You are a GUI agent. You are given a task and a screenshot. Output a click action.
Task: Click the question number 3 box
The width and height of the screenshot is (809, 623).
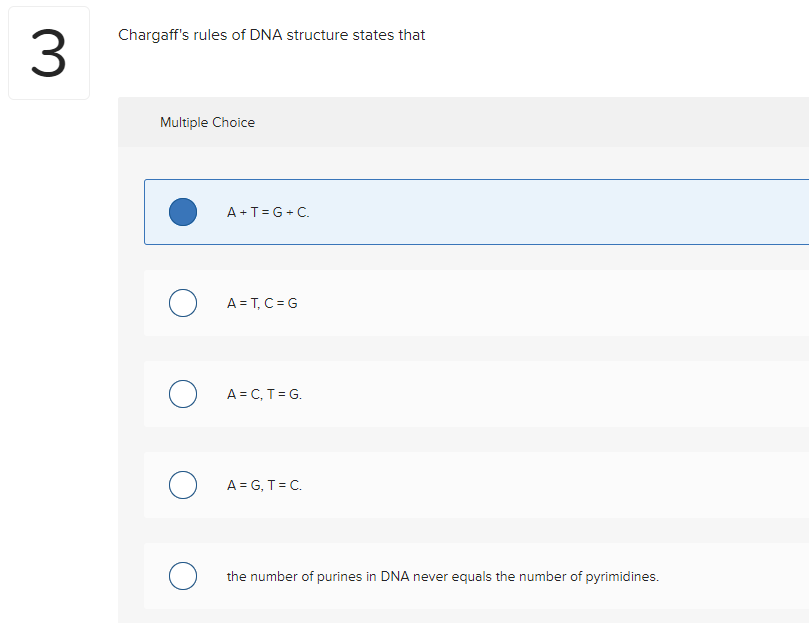click(x=49, y=54)
